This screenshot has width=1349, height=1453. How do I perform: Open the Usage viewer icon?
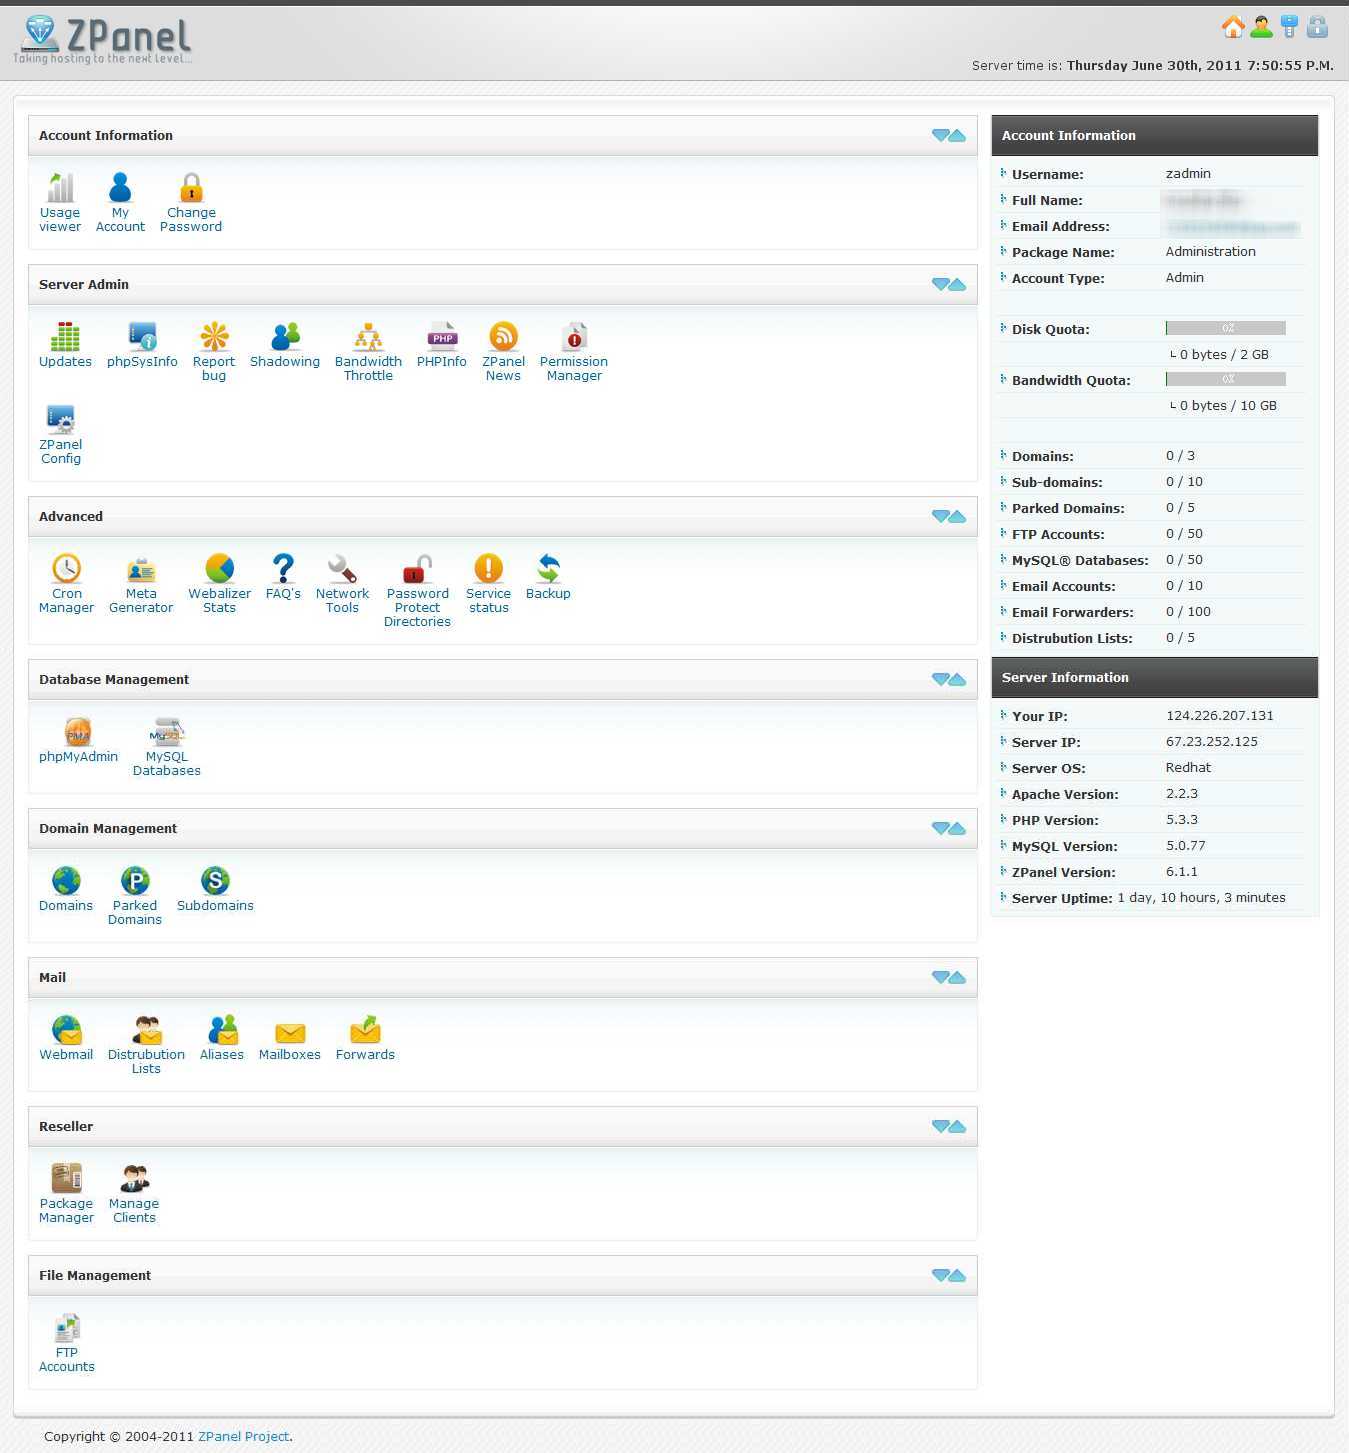pos(60,188)
